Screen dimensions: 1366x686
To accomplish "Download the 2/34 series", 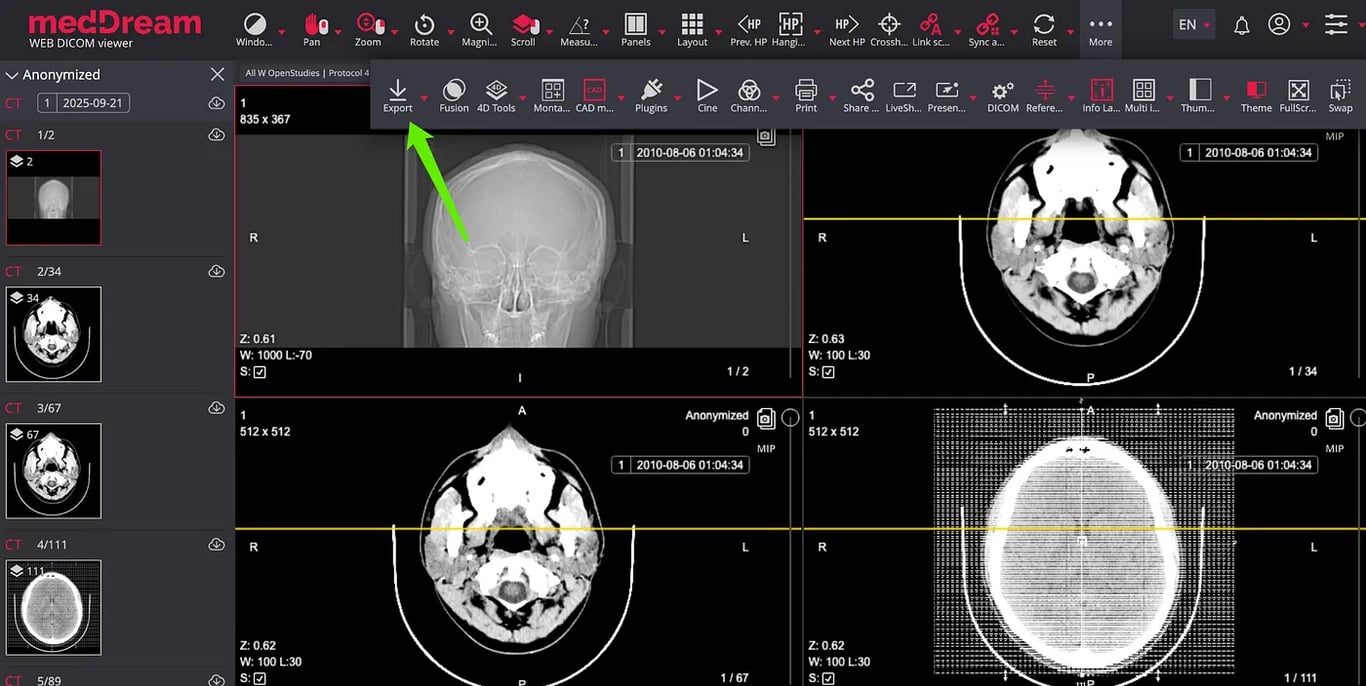I will (216, 271).
